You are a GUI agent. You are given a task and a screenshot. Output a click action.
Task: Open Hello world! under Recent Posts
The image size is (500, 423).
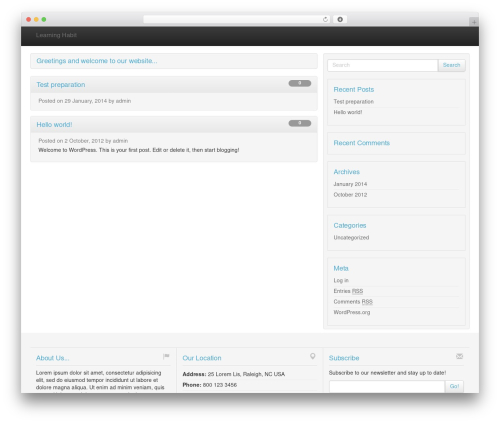coord(348,112)
